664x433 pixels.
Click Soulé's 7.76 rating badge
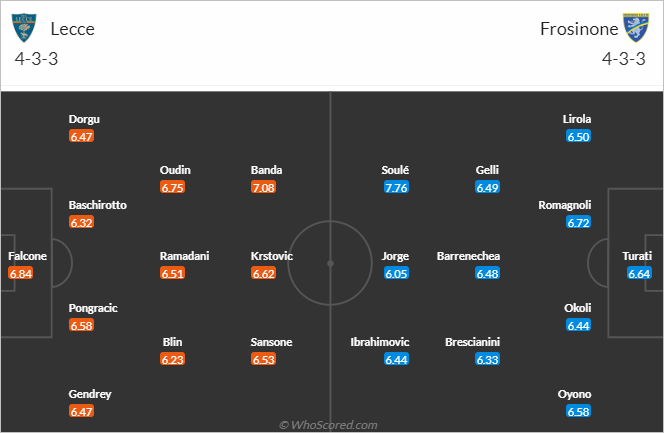tap(396, 187)
